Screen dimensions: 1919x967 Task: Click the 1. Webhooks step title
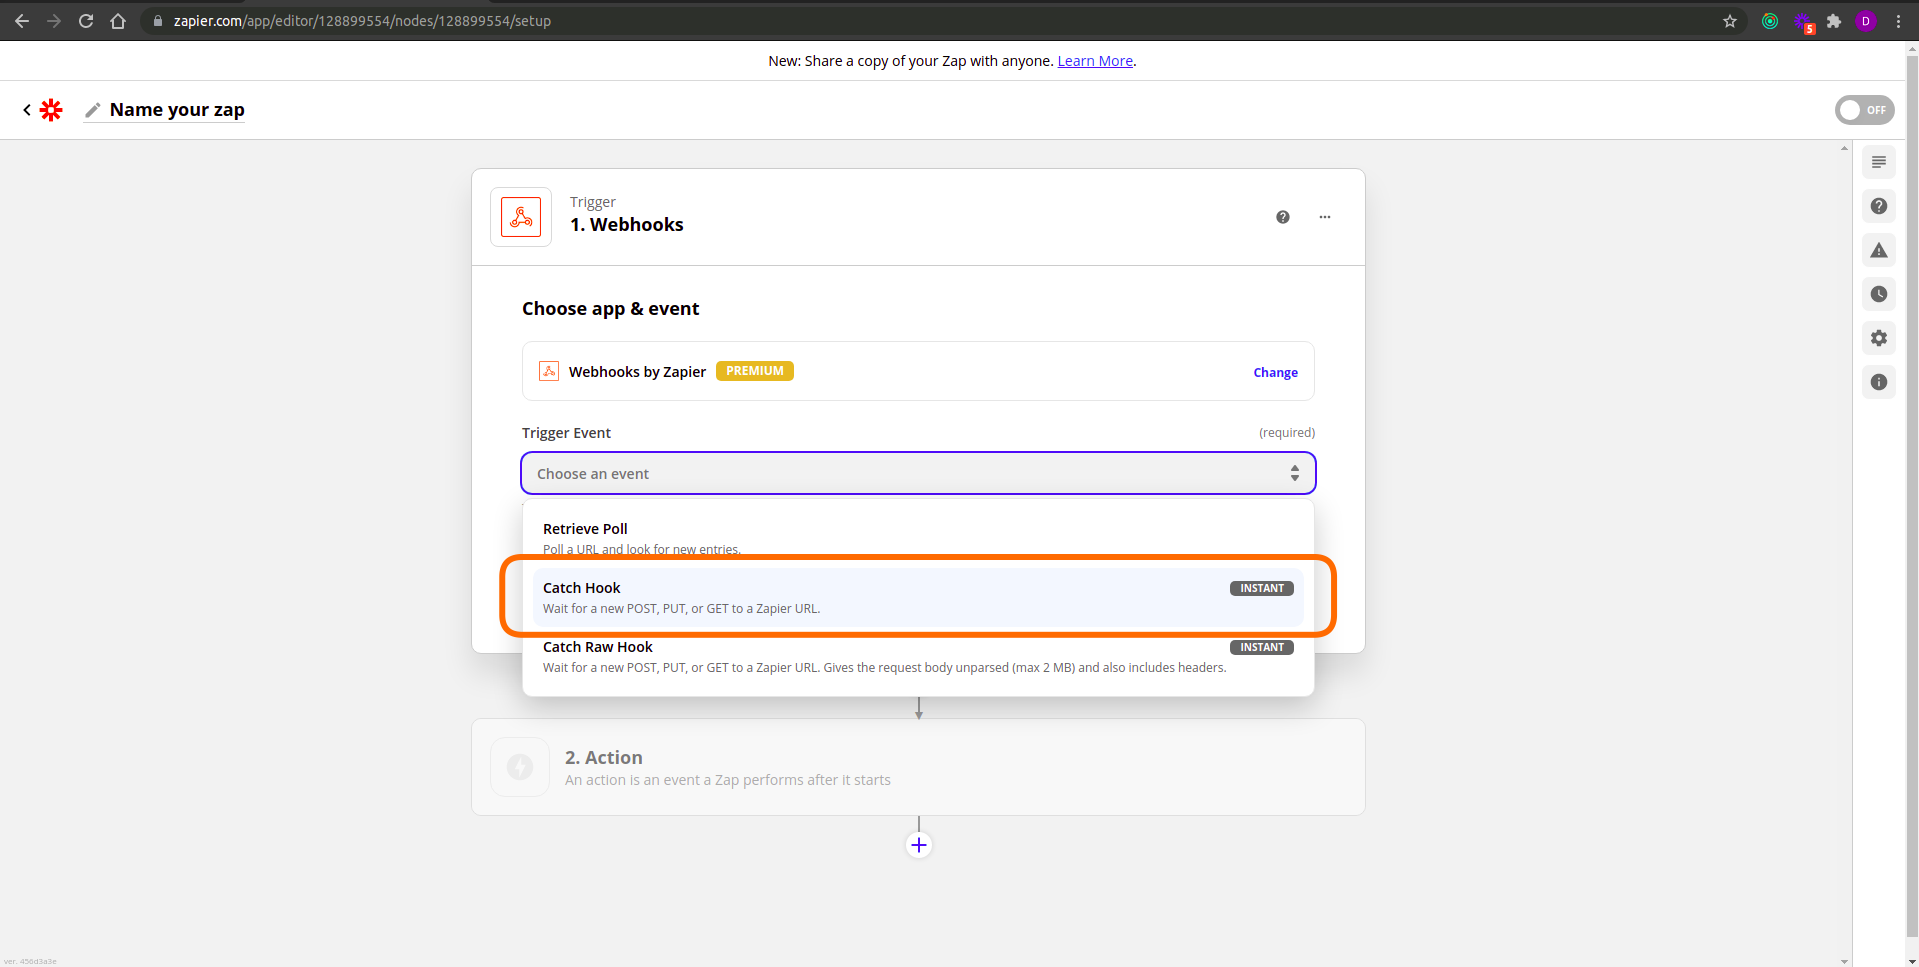pos(627,225)
